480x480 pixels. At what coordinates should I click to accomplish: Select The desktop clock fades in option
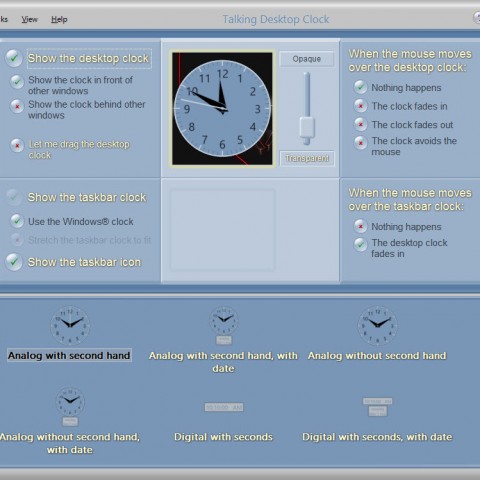360,245
